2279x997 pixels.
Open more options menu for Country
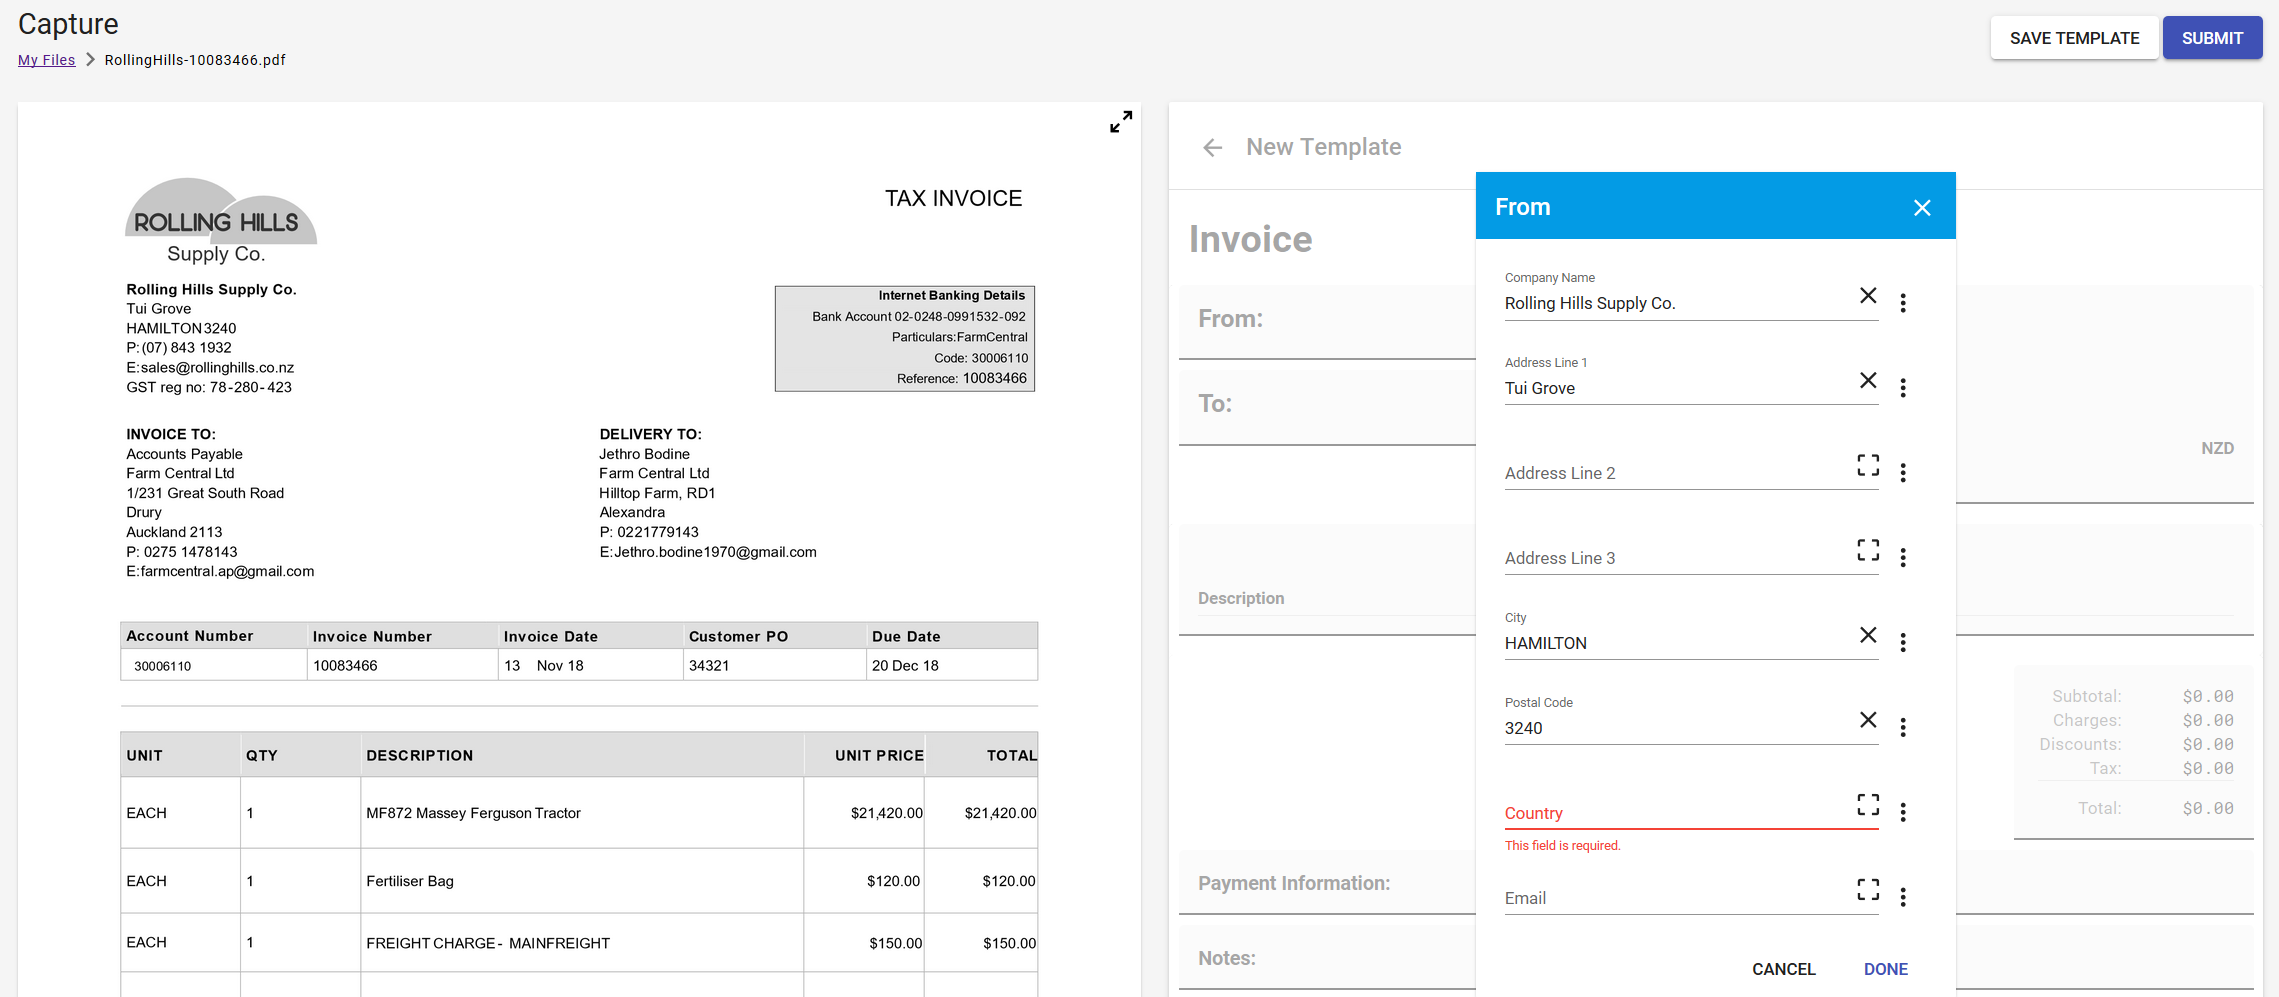1902,813
